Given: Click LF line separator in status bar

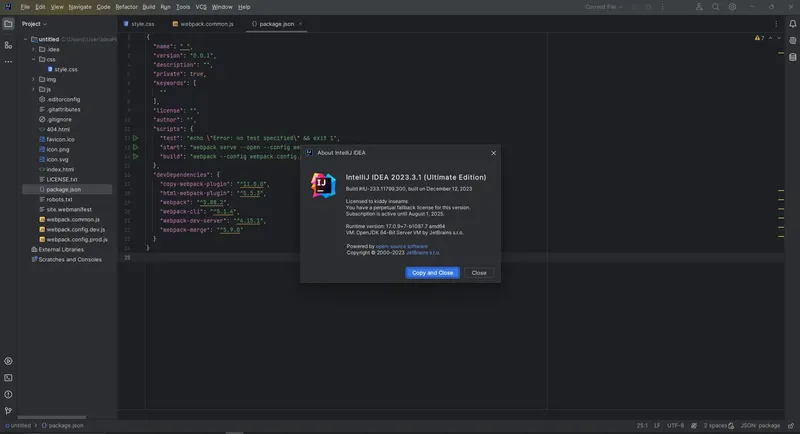Looking at the screenshot, I should [x=657, y=426].
